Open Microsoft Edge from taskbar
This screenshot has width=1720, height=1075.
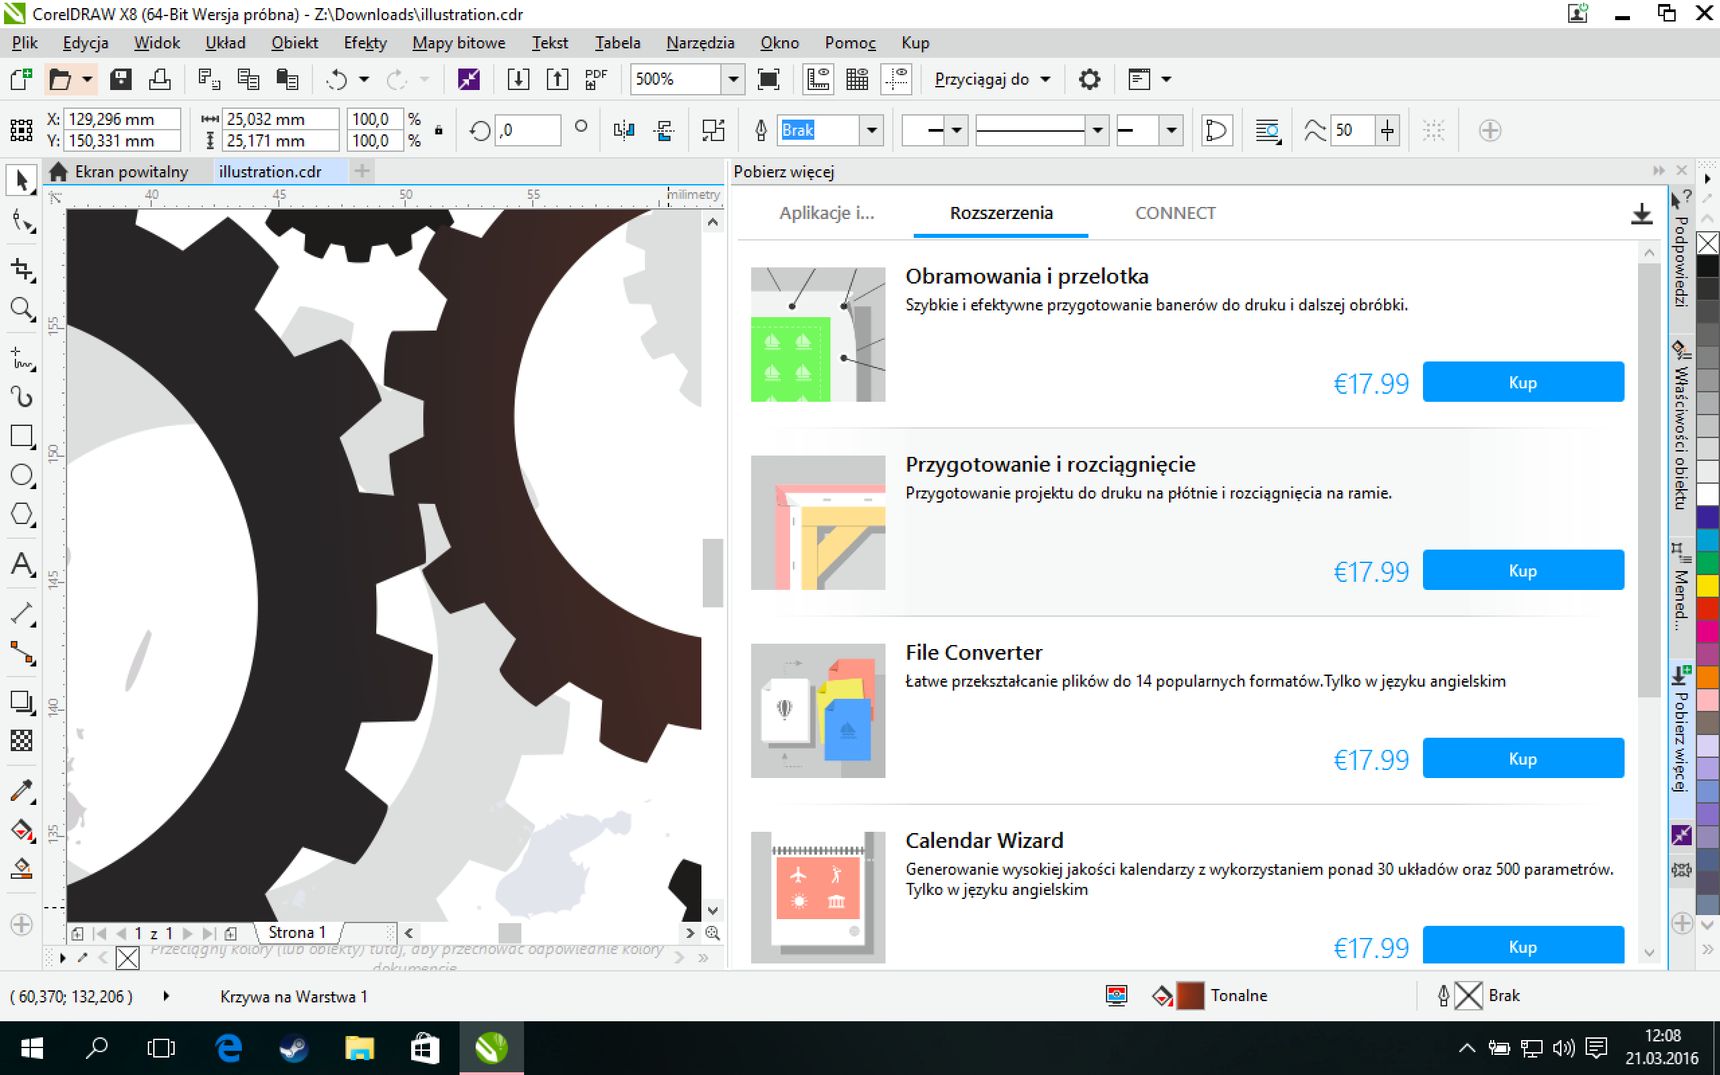pyautogui.click(x=229, y=1048)
